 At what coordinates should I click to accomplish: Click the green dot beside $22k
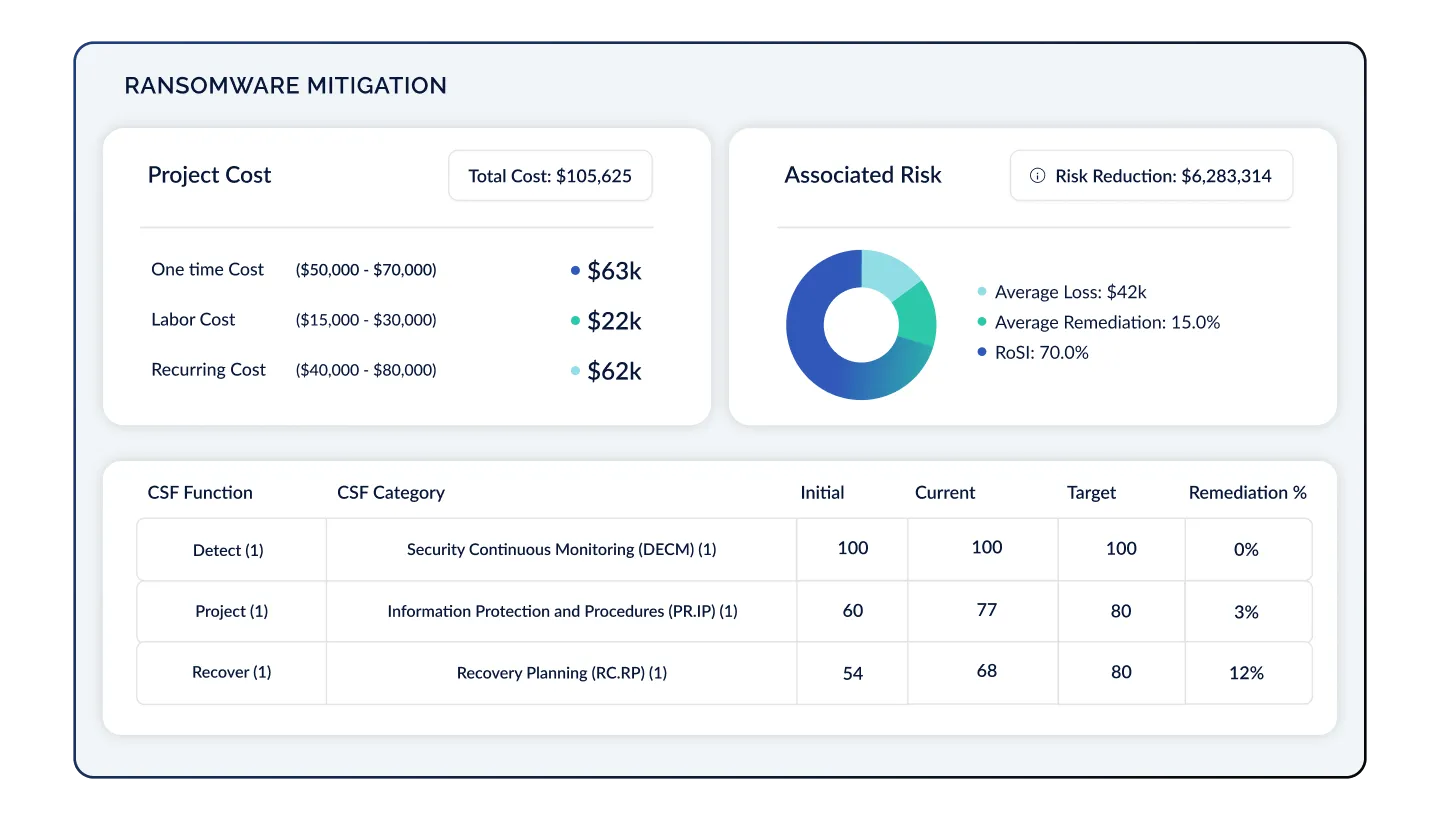pos(575,321)
